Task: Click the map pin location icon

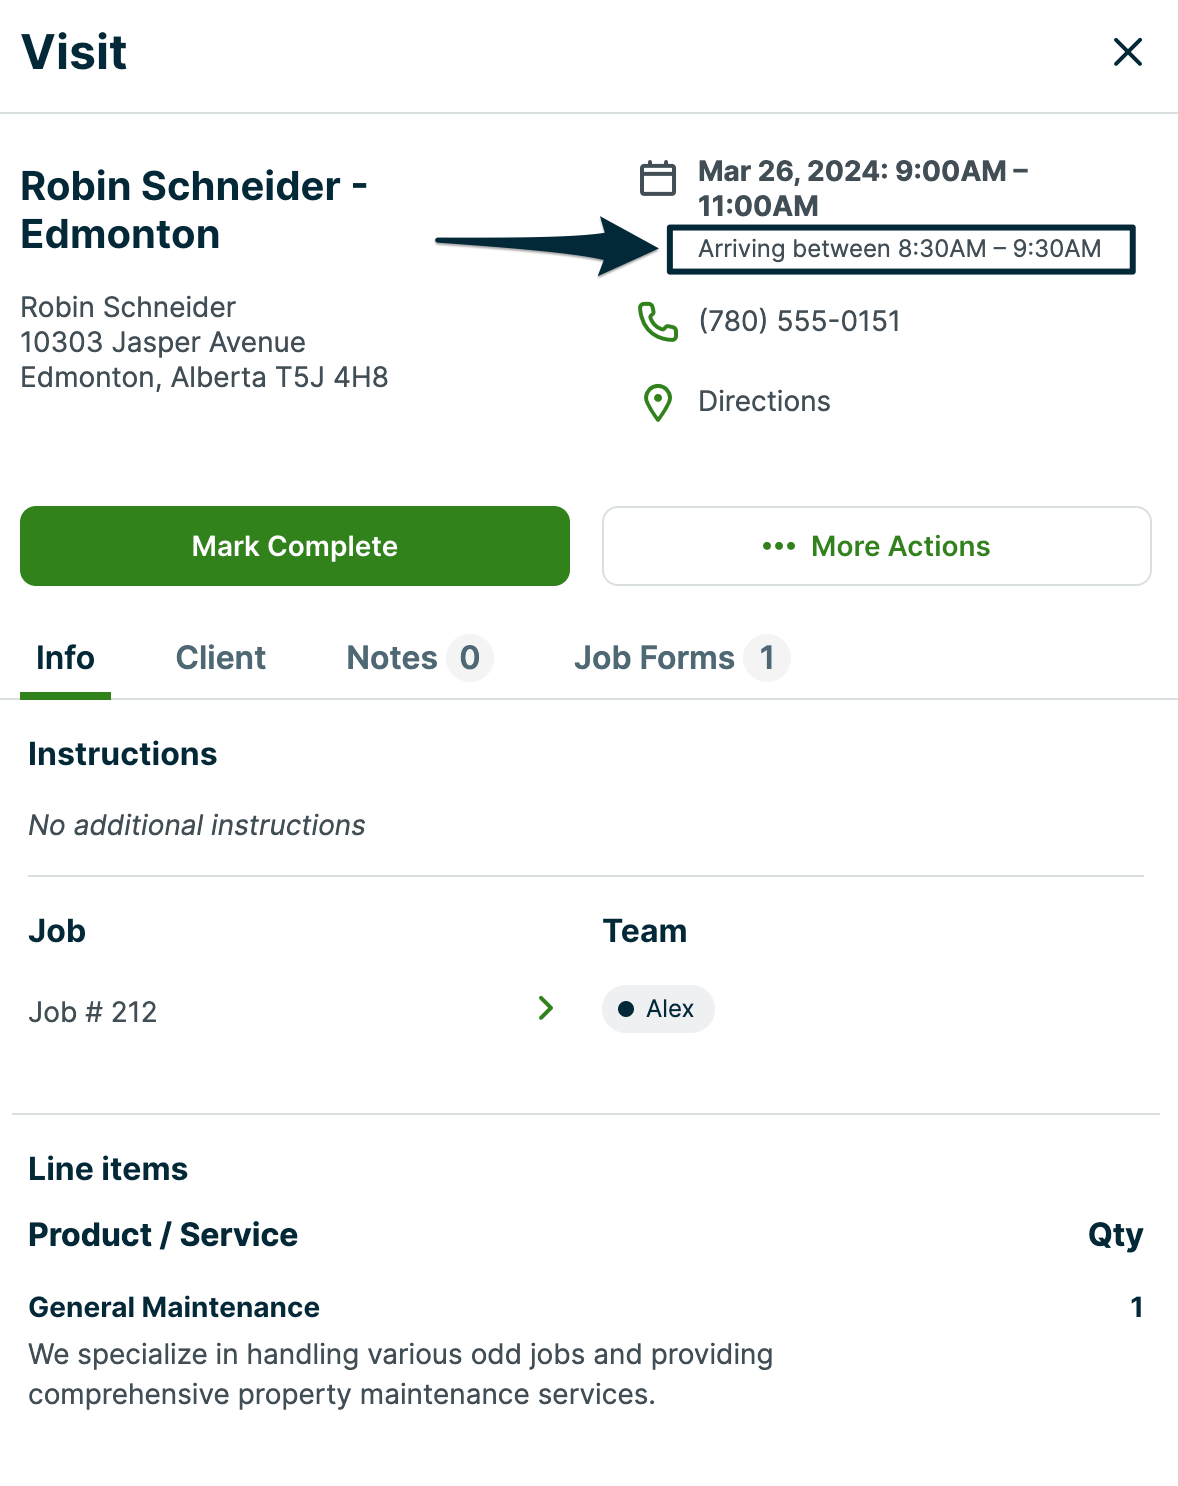Action: (x=658, y=402)
